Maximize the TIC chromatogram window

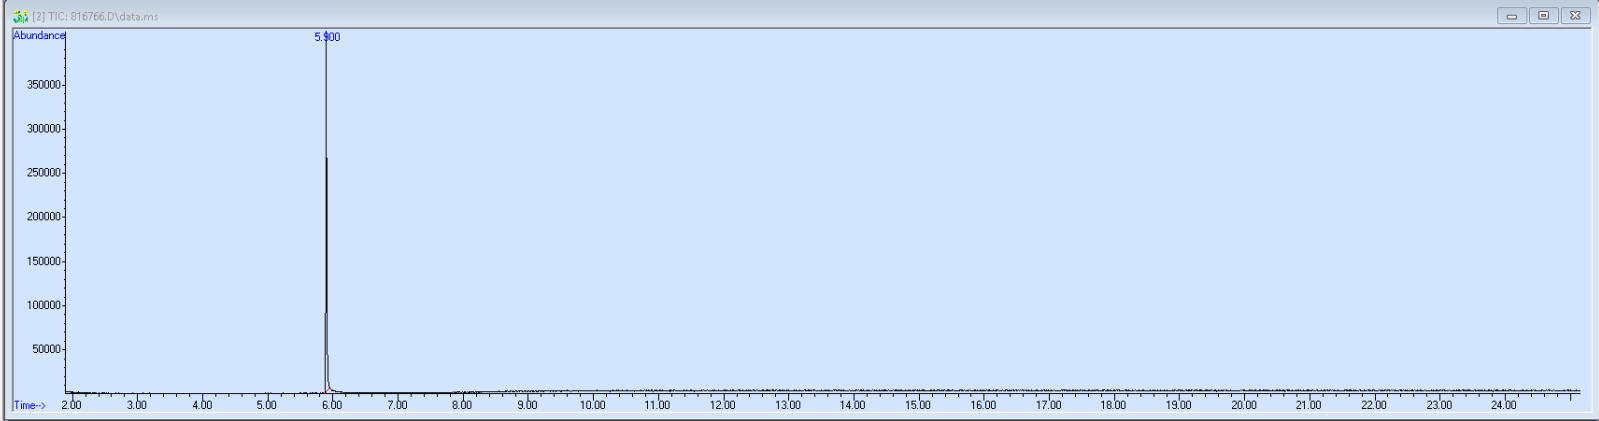1543,16
